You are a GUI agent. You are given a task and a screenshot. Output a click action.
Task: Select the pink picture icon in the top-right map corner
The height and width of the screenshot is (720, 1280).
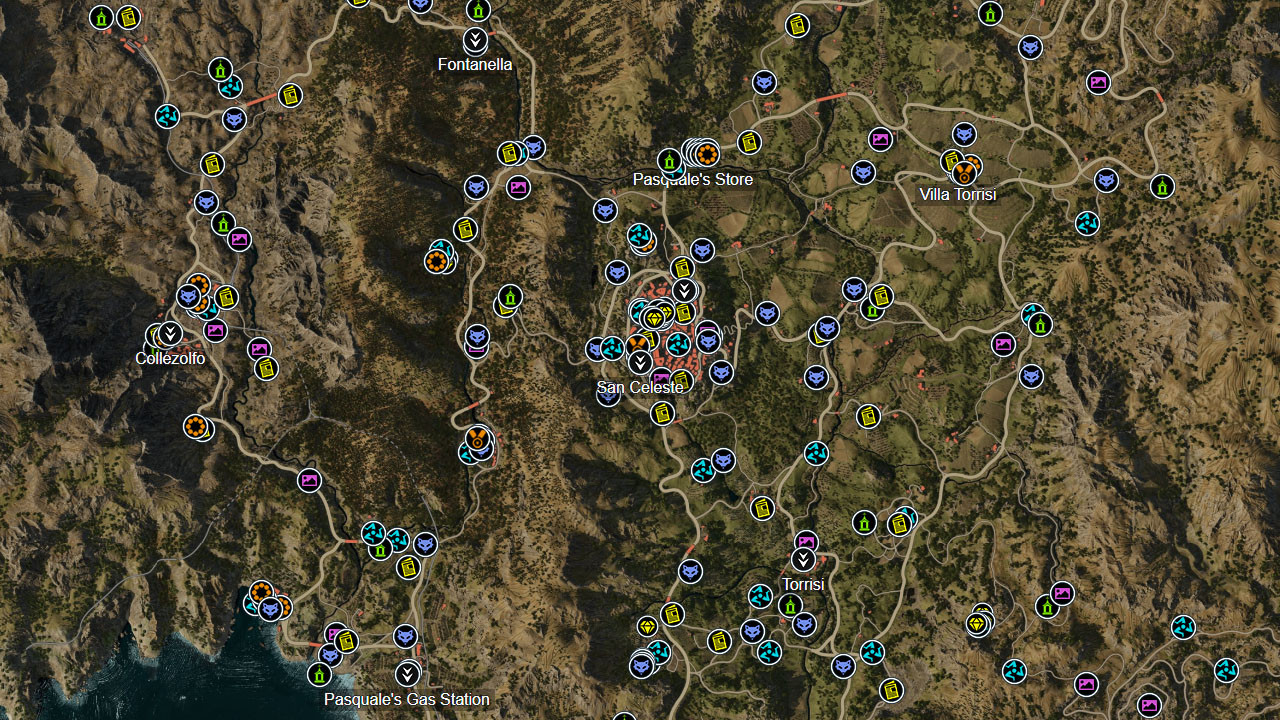1098,82
